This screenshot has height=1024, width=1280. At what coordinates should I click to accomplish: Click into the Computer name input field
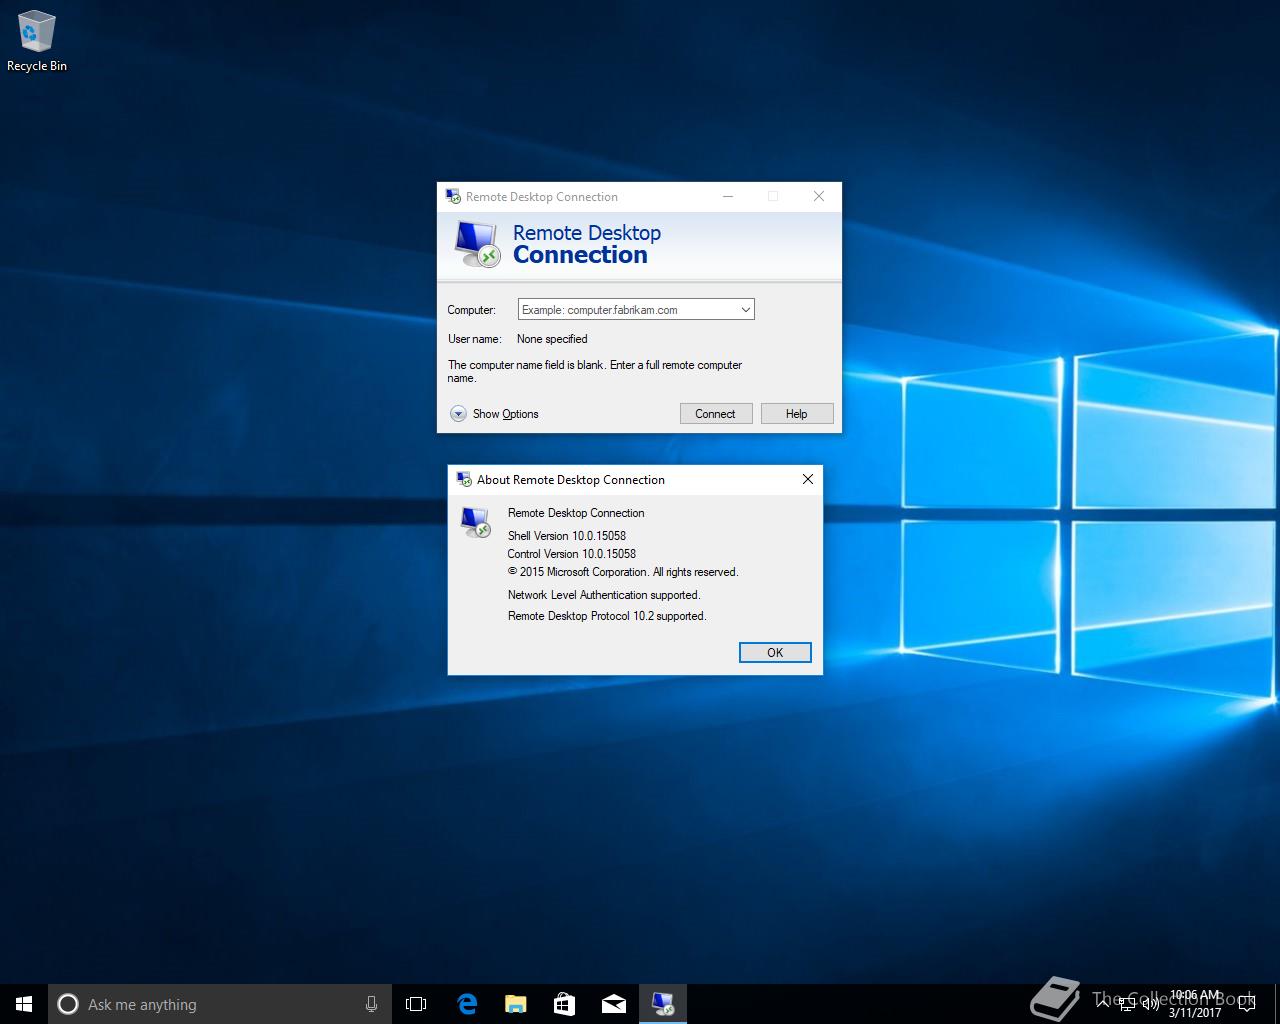click(627, 310)
